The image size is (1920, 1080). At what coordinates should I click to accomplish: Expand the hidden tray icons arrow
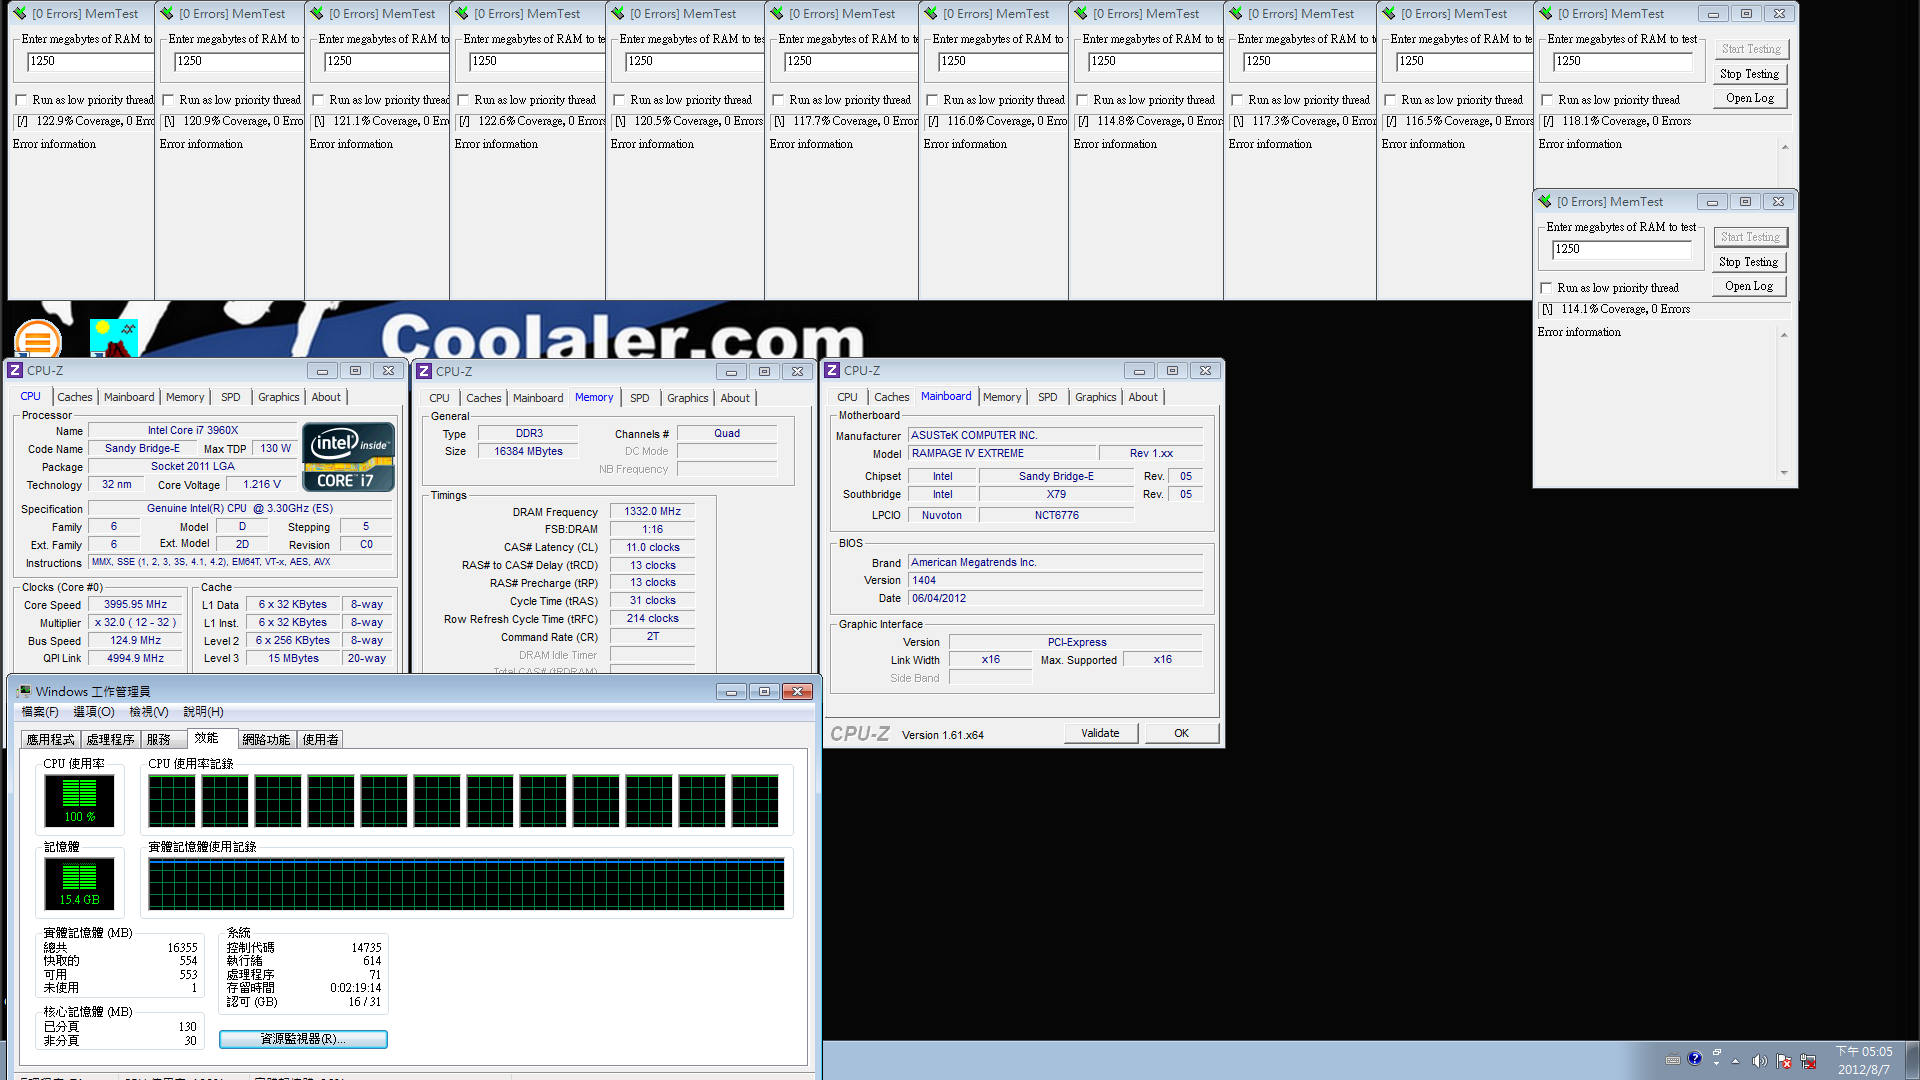pyautogui.click(x=1735, y=1062)
